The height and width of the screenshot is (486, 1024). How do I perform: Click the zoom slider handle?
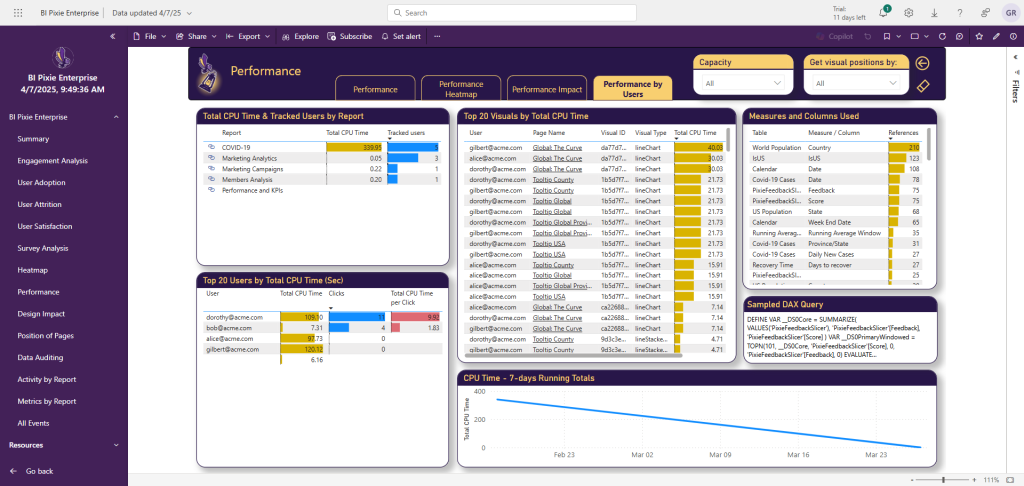[944, 480]
